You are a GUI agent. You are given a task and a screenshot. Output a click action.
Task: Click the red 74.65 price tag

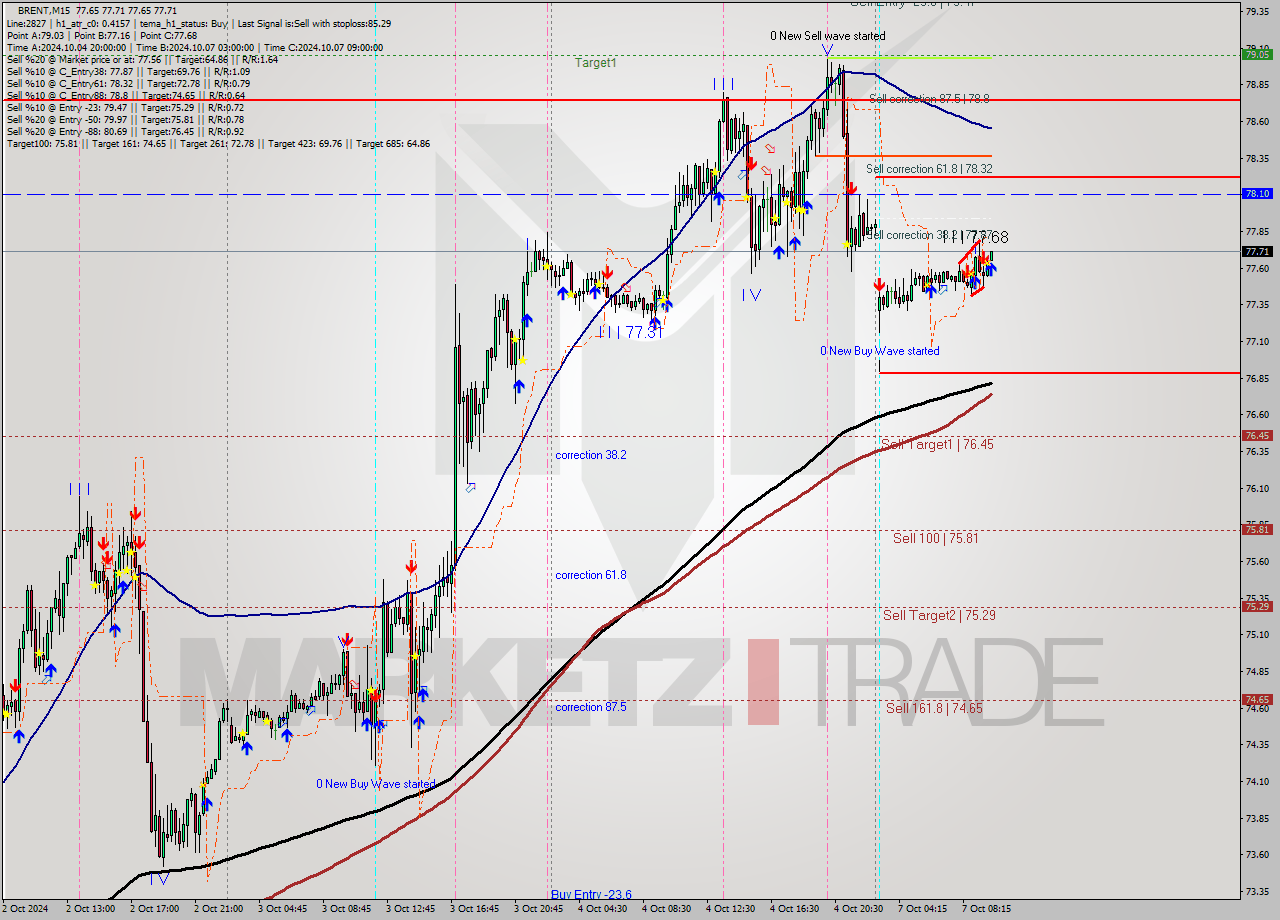1257,700
